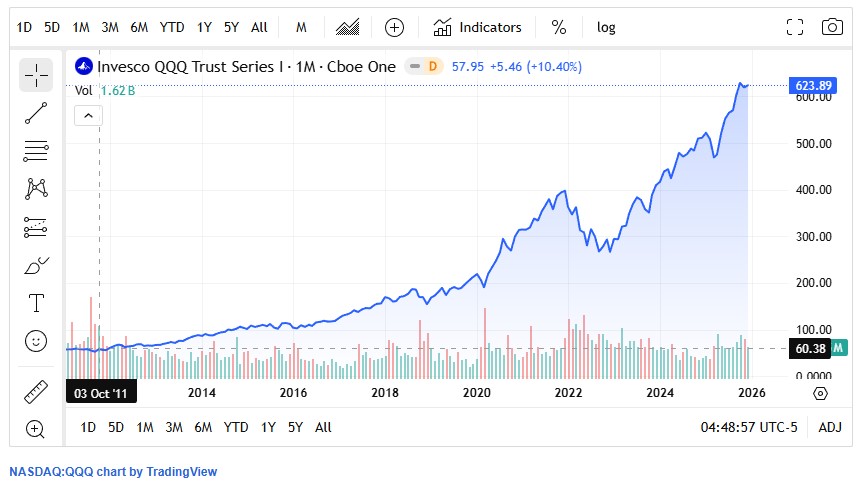860x486 pixels.
Task: Switch to the 5Y range in top bar
Action: [231, 27]
